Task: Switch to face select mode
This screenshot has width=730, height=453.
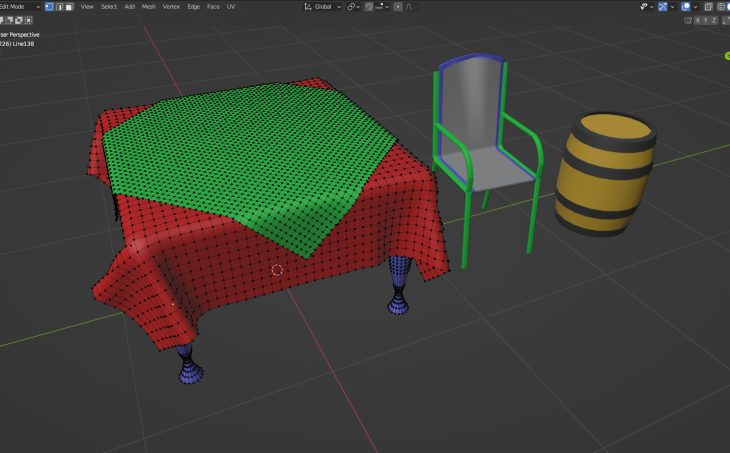Action: click(68, 6)
